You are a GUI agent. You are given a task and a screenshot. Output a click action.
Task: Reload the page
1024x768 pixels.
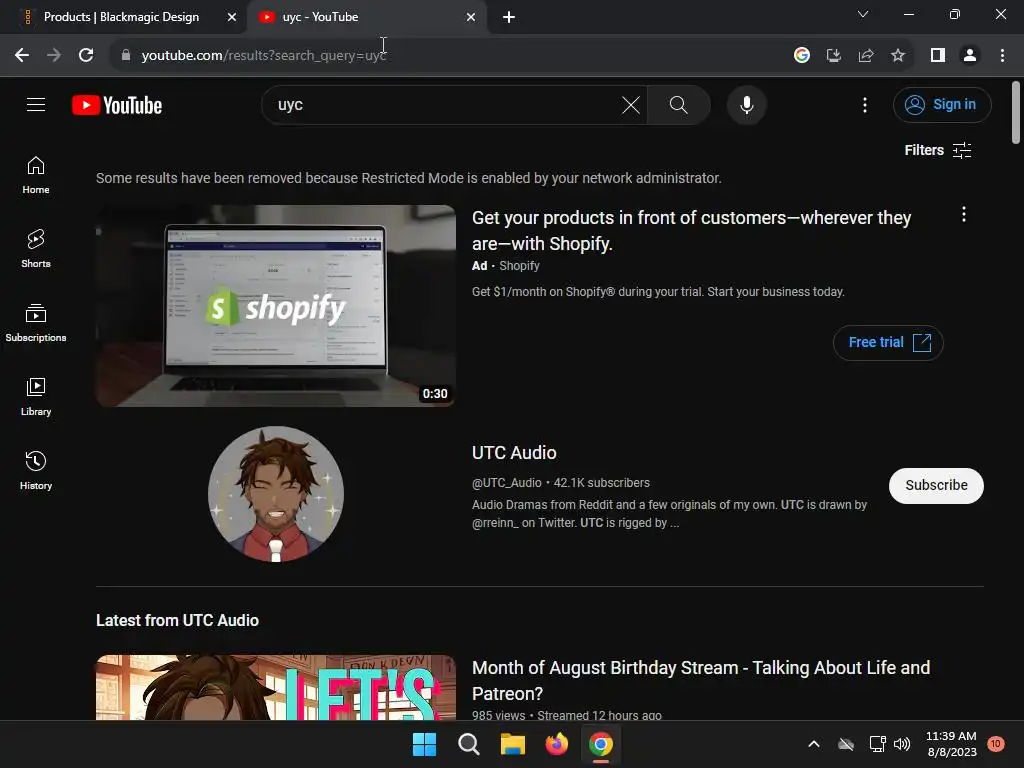click(x=86, y=55)
